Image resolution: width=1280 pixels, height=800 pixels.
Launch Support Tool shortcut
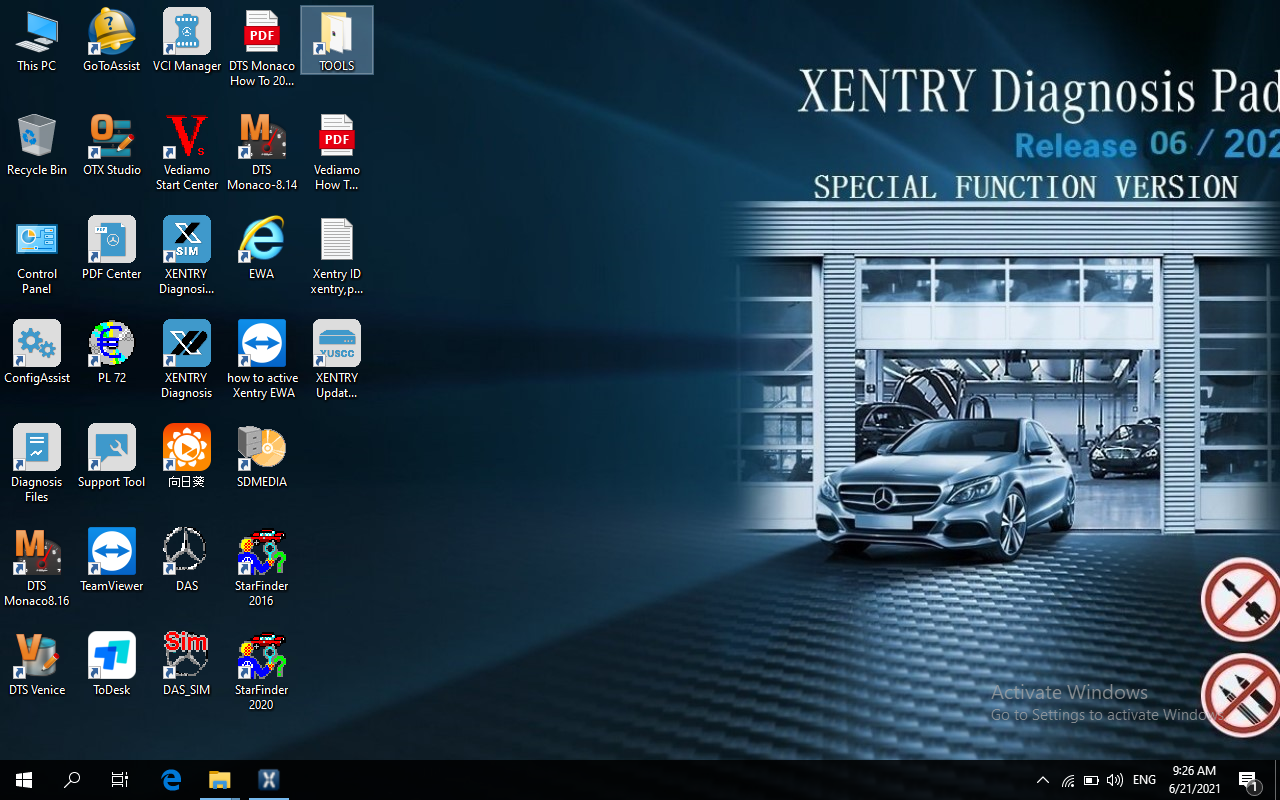tap(112, 456)
